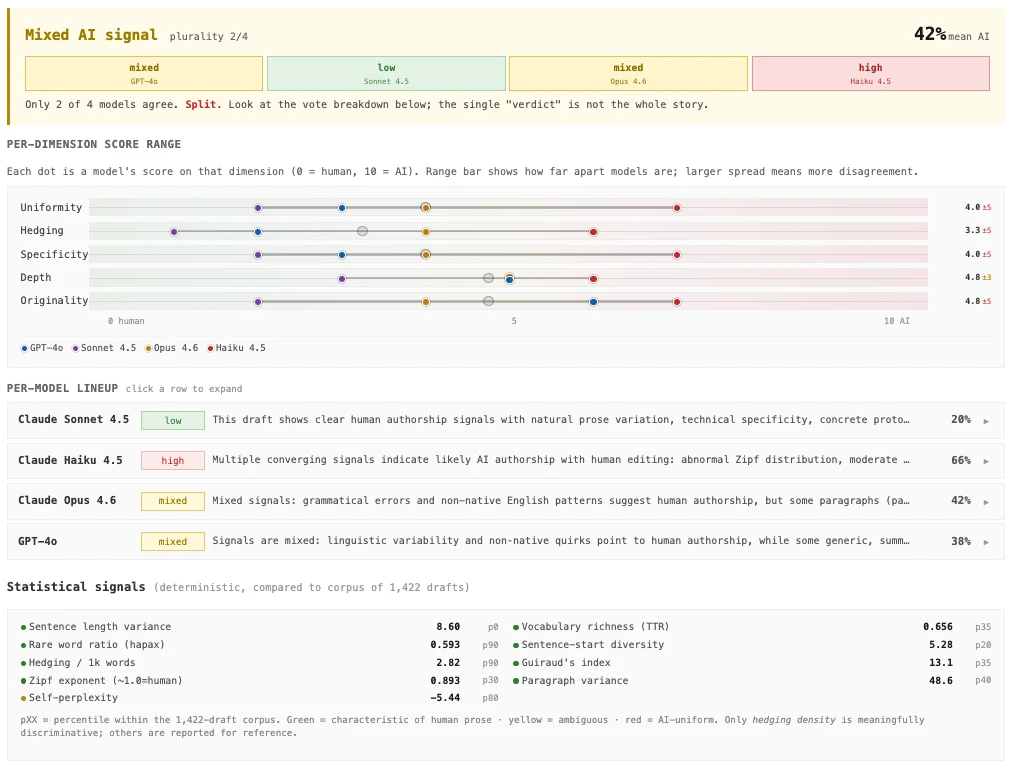Click the mixed badge for Claude Opus 4.6
This screenshot has width=1017, height=766.
tap(173, 501)
